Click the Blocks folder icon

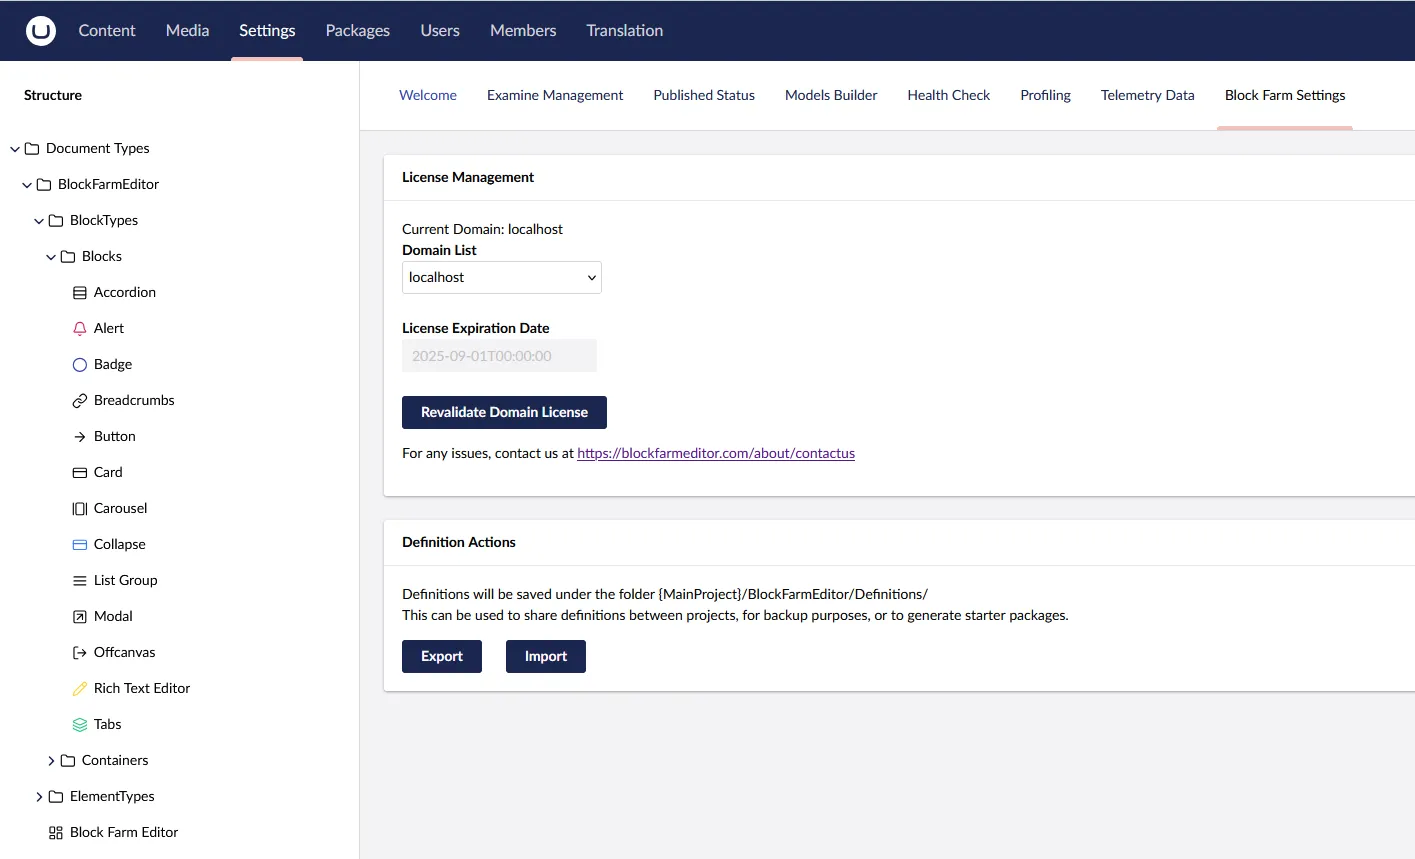pyautogui.click(x=68, y=257)
